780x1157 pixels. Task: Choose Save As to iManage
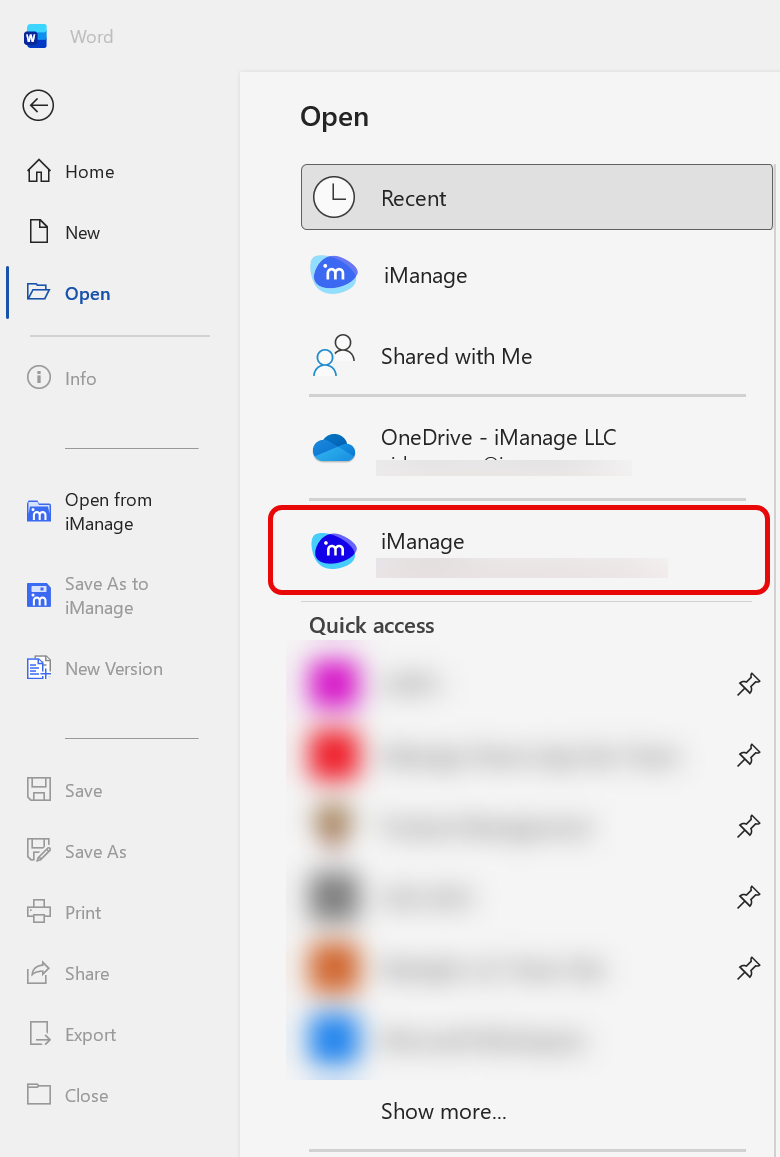point(89,595)
